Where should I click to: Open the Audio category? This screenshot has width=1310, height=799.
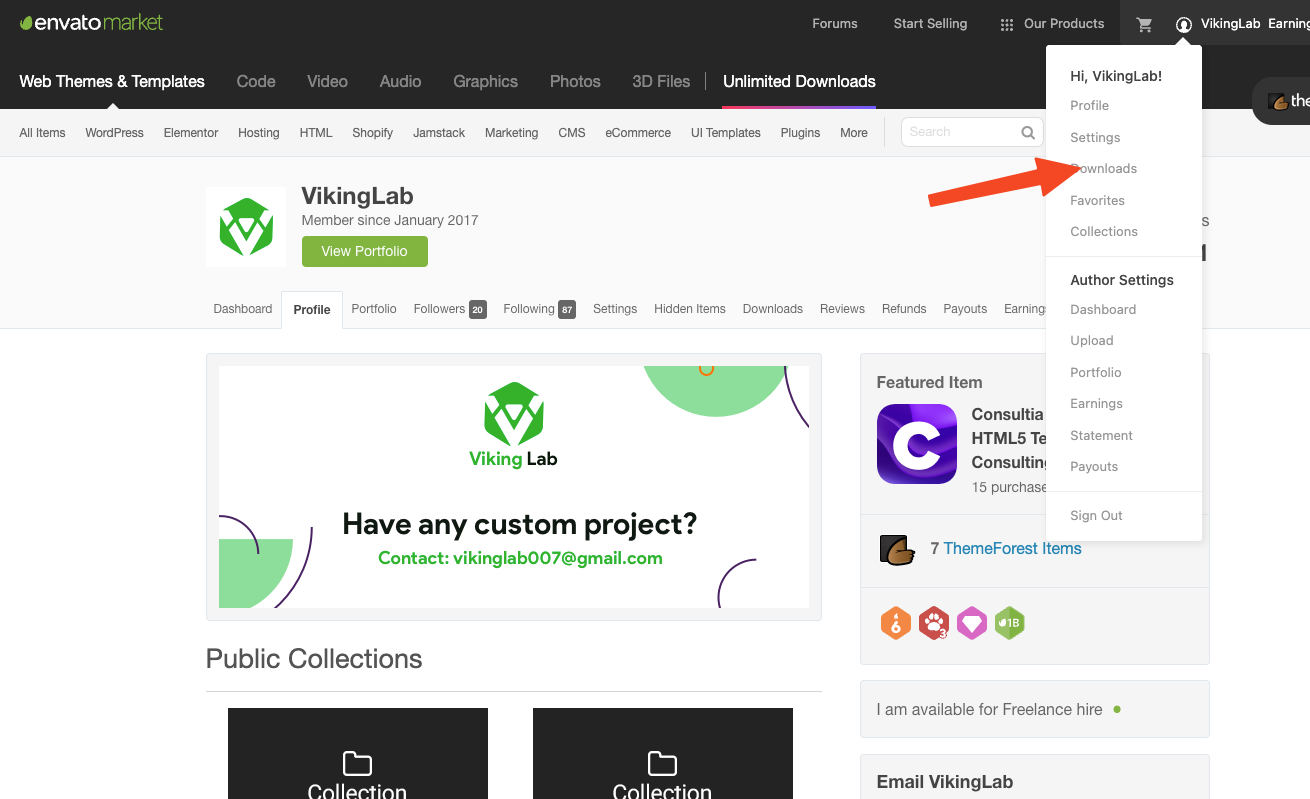400,82
